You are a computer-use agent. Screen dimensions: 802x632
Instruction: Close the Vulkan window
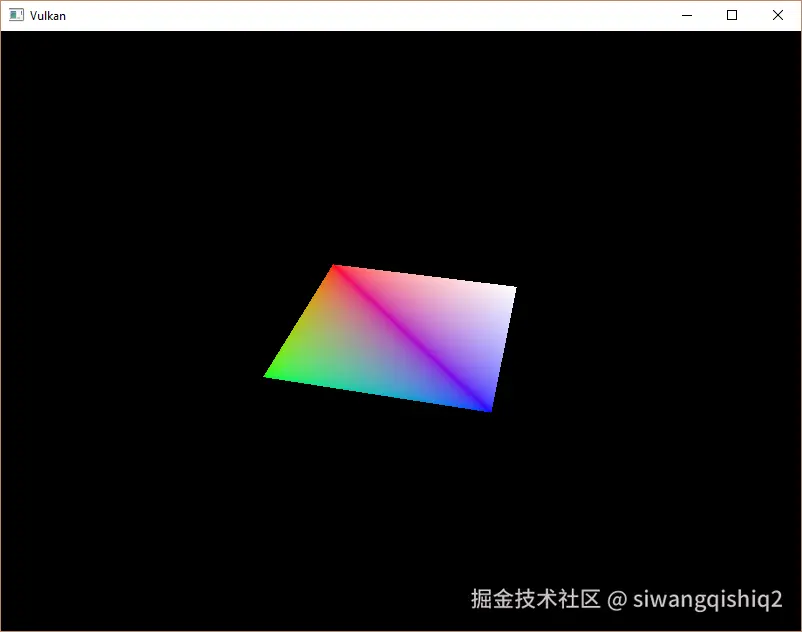[x=777, y=15]
